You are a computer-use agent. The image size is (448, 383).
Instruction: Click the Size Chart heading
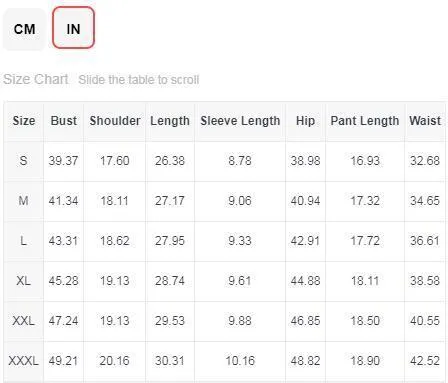36,79
